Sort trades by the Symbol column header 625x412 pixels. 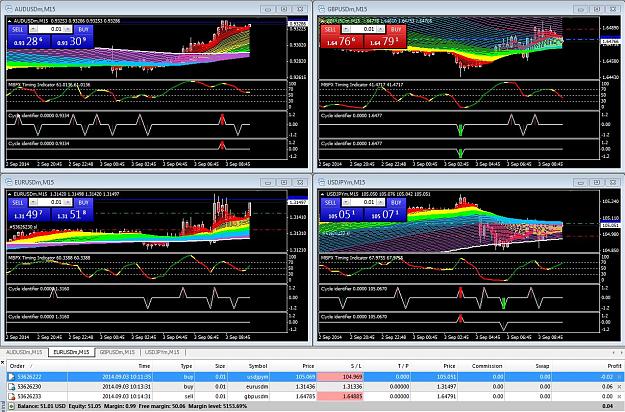click(x=249, y=366)
